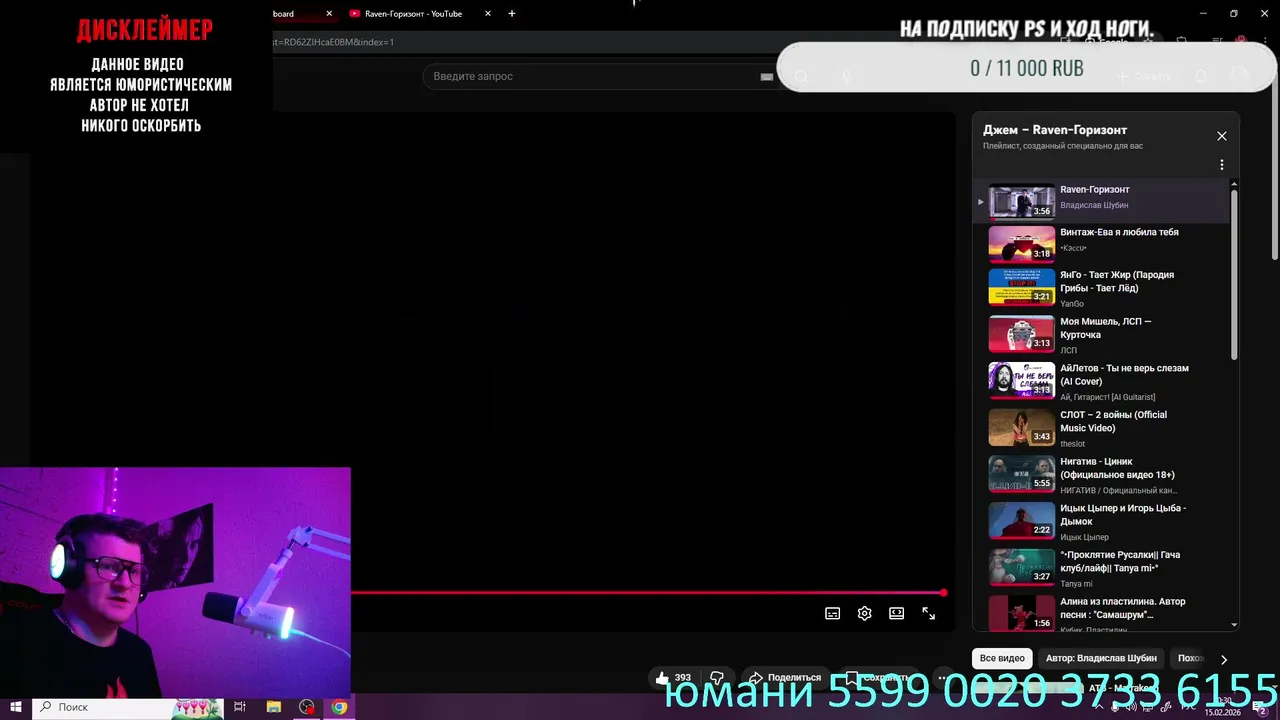This screenshot has height=720, width=1280.
Task: Open a new browser tab
Action: click(x=512, y=14)
